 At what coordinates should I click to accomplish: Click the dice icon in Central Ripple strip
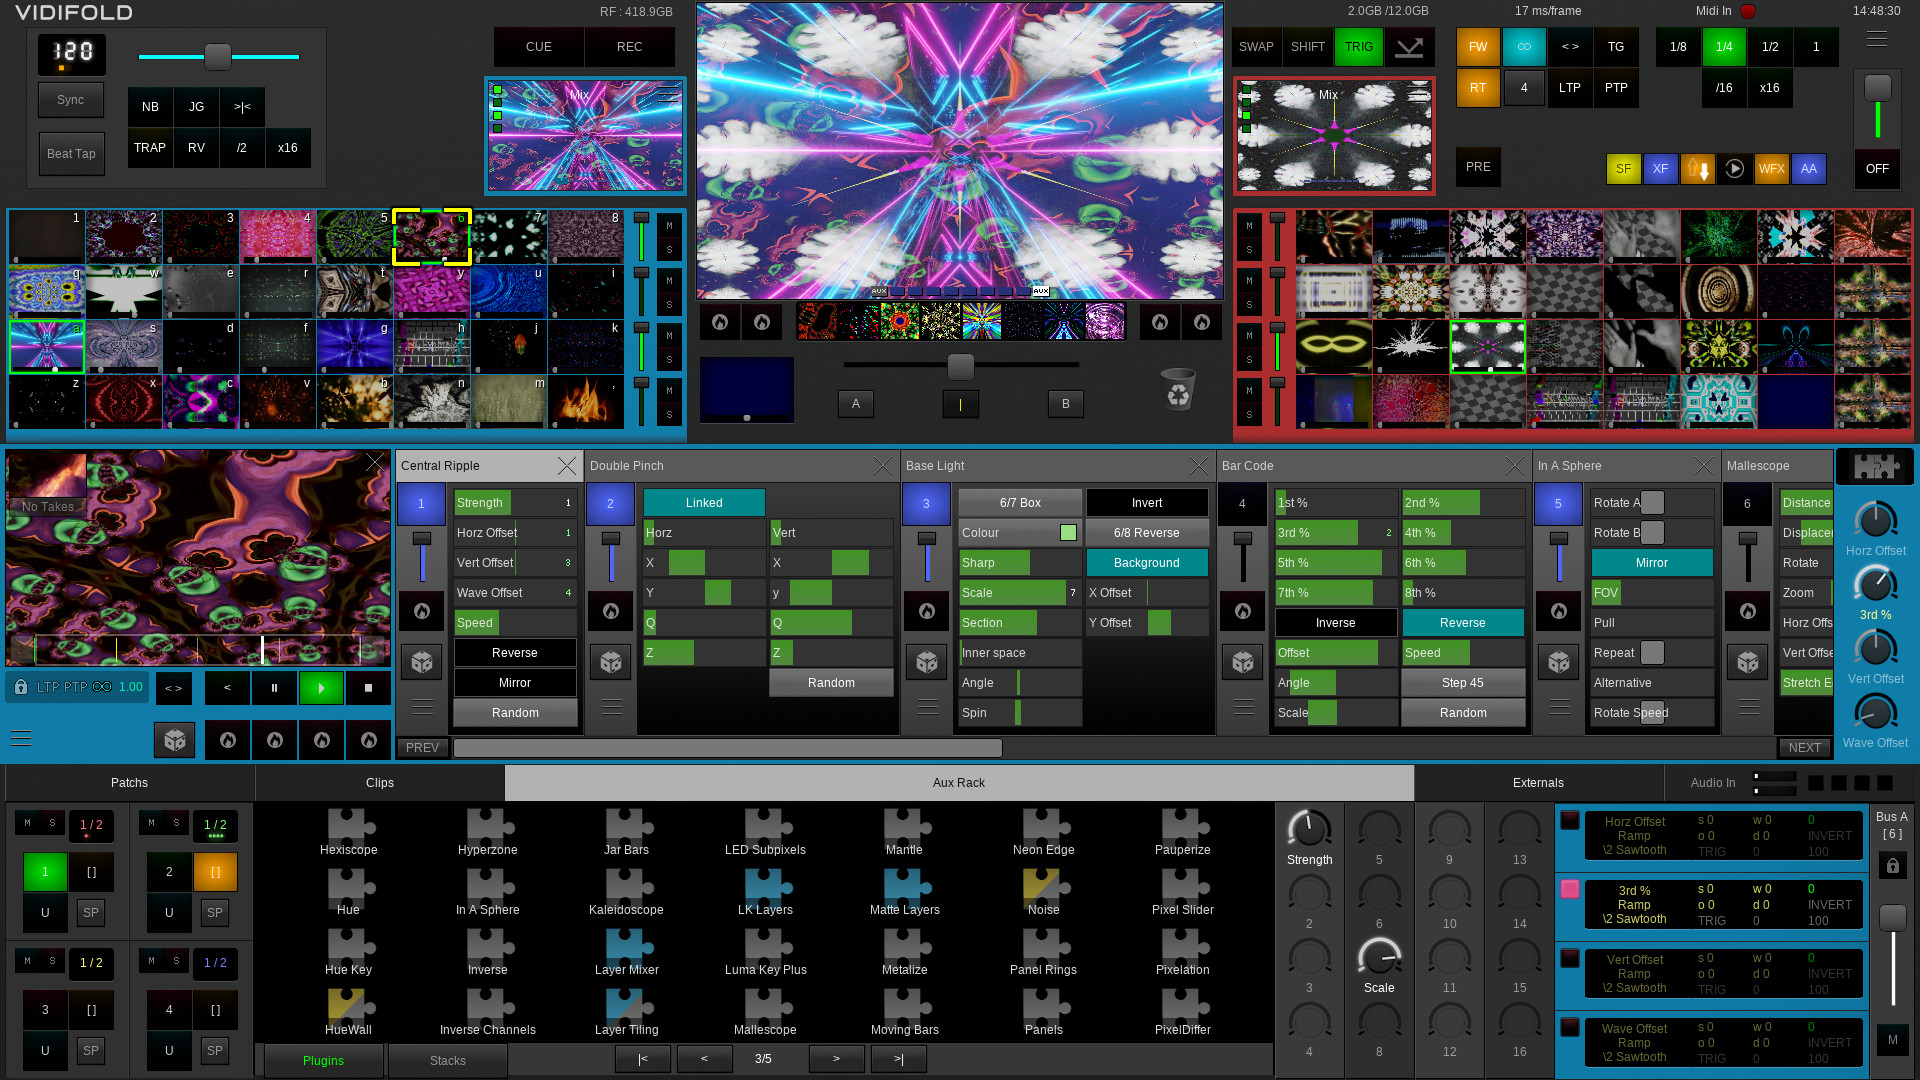click(422, 662)
